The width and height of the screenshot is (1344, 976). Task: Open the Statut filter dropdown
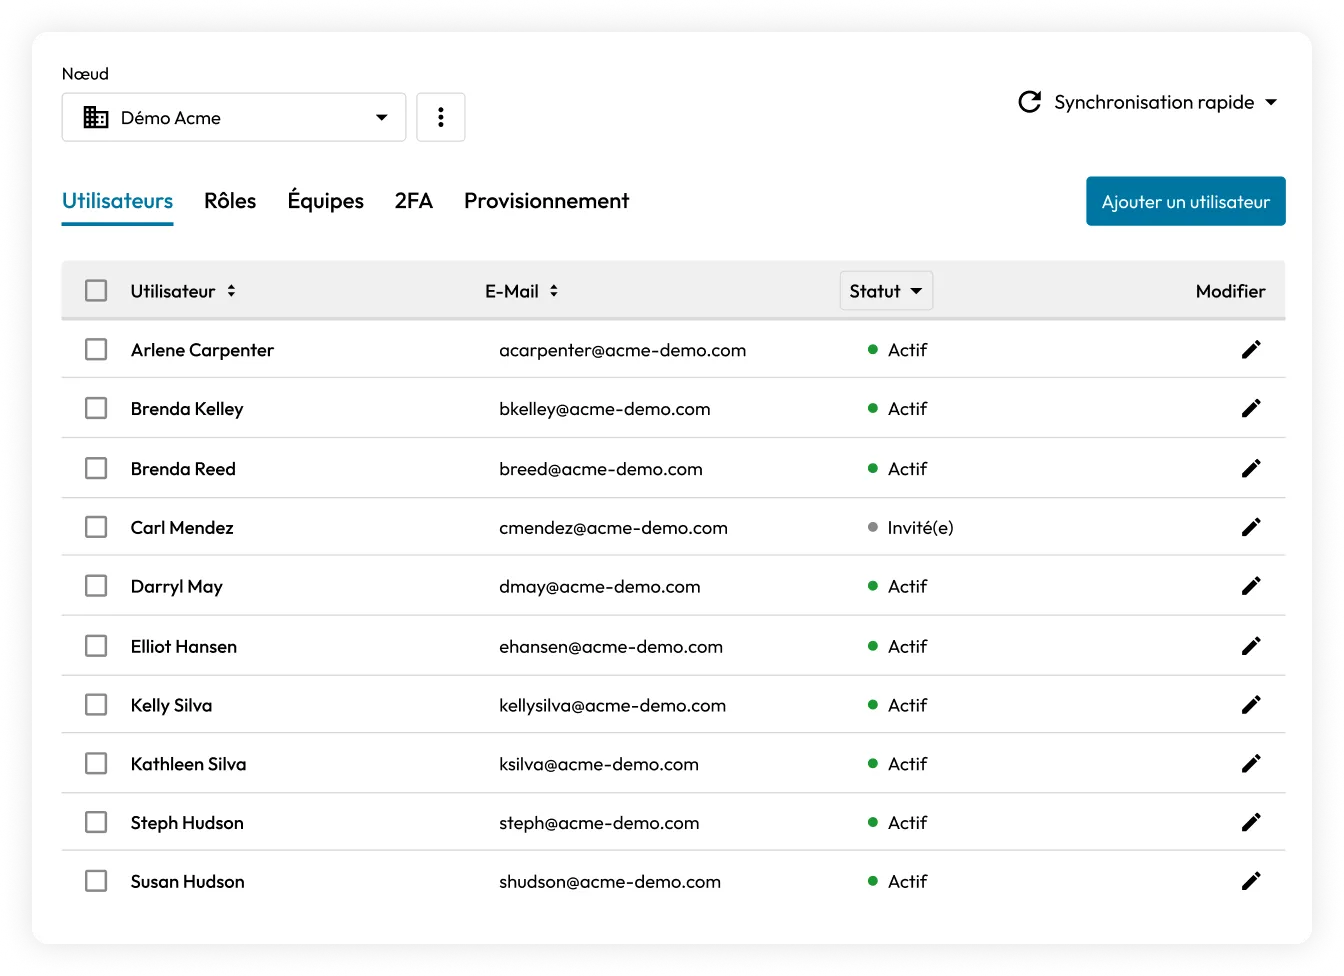[886, 291]
